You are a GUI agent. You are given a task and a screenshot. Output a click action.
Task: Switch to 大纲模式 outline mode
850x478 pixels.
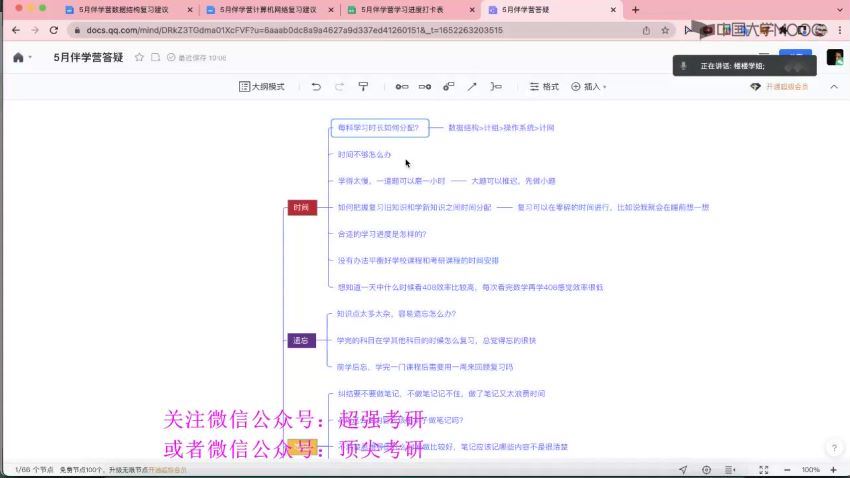point(262,87)
